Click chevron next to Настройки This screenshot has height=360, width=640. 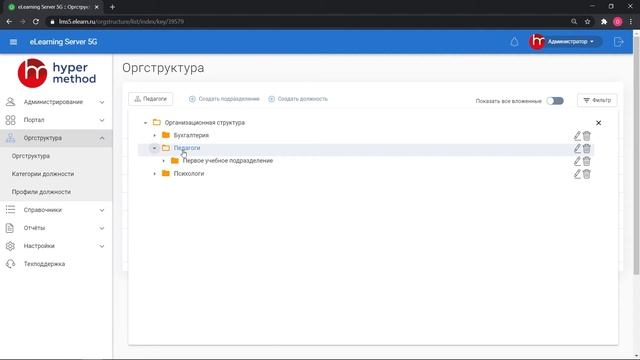pos(102,246)
